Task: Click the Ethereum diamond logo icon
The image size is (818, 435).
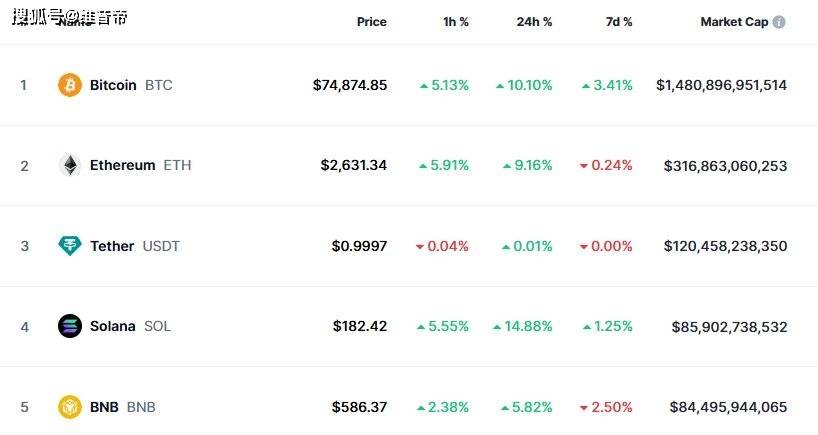Action: (x=69, y=165)
